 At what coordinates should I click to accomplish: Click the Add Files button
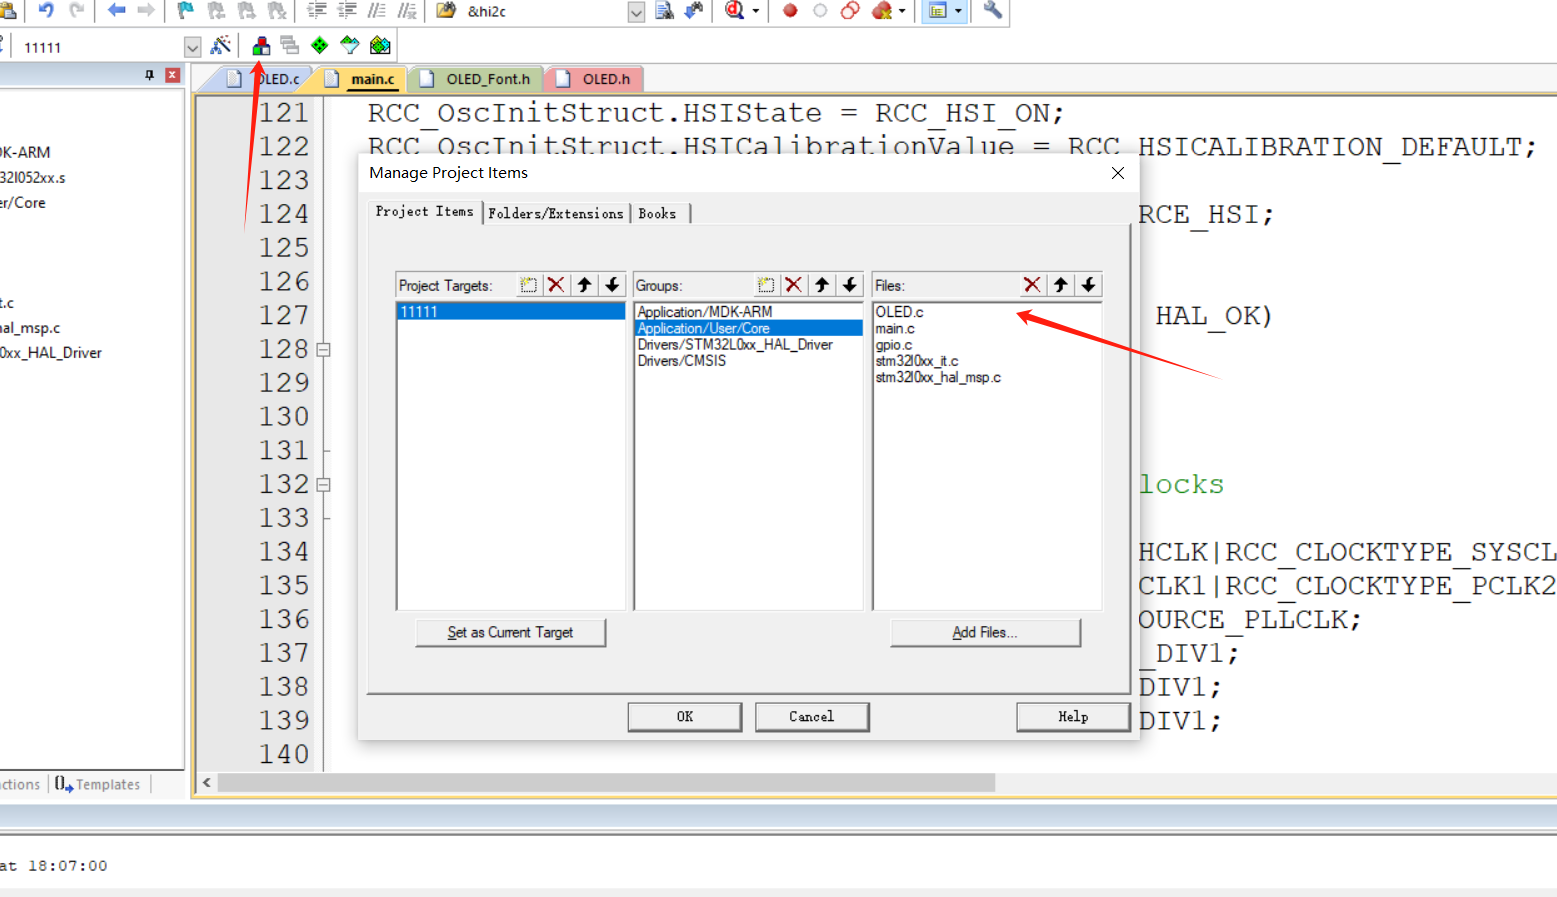tap(985, 632)
